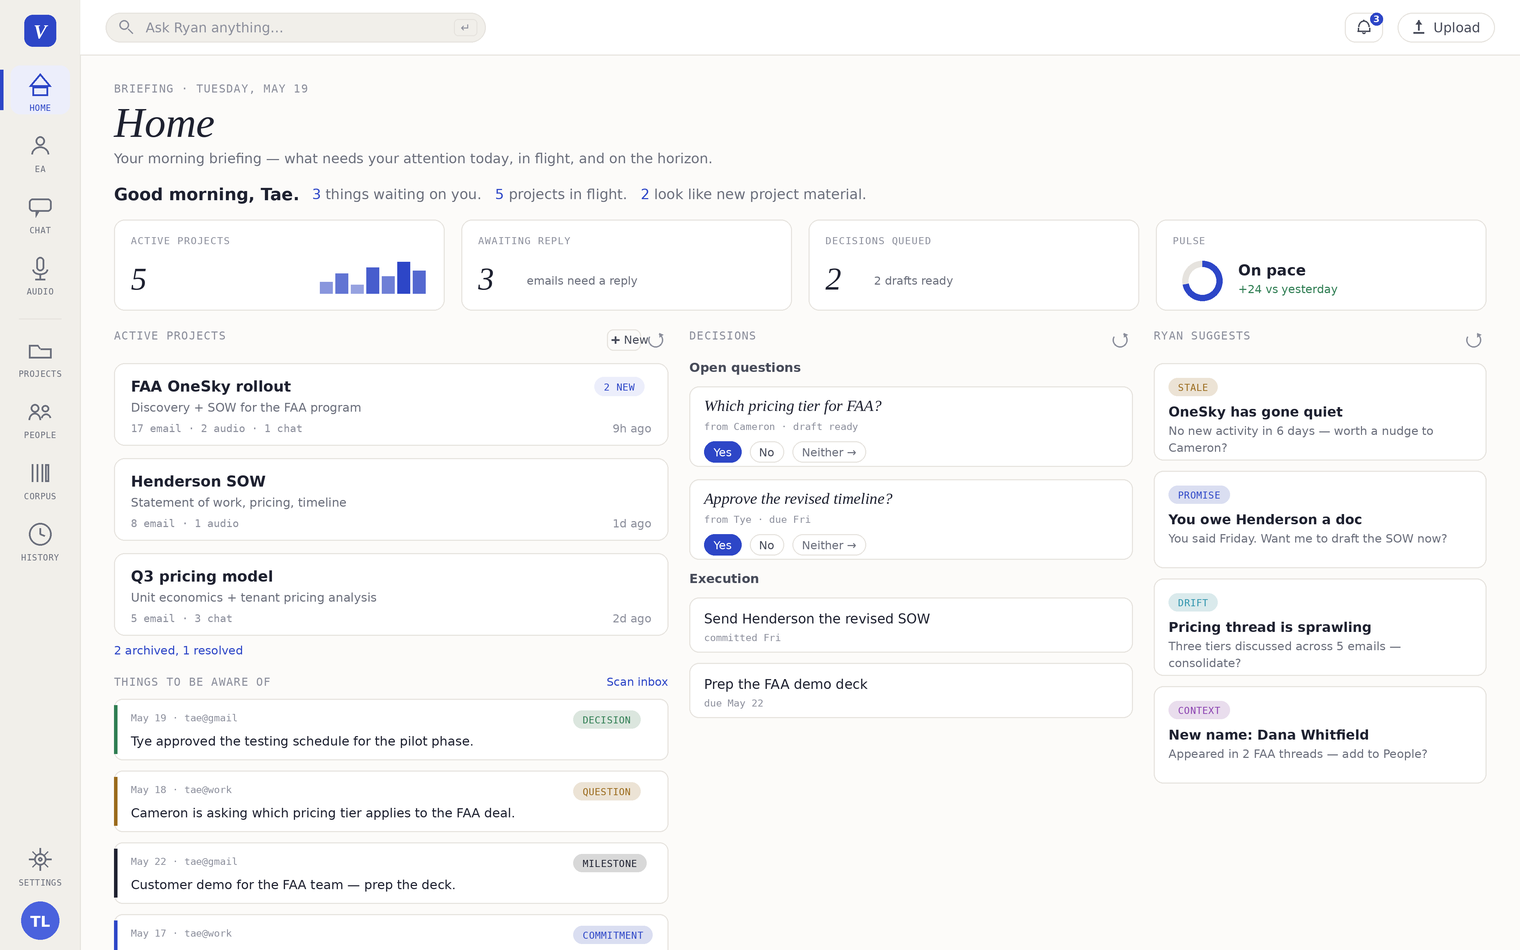Click the Pulse donut progress ring
Screen dimensions: 1520x950
click(x=1202, y=281)
